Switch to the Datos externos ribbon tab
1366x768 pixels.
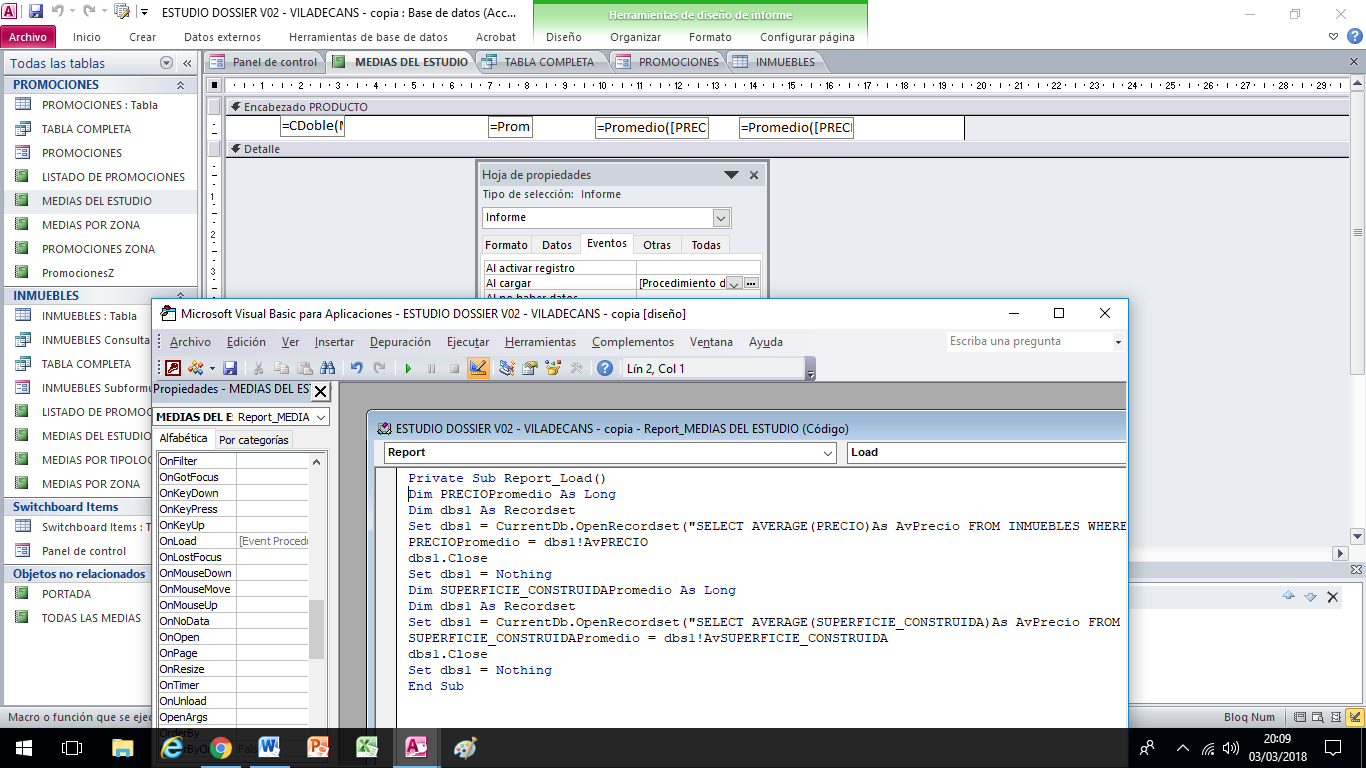pos(222,37)
